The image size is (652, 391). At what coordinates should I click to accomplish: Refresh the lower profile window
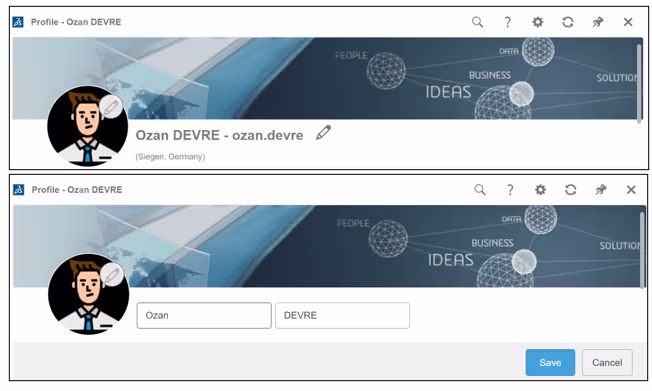tap(570, 190)
